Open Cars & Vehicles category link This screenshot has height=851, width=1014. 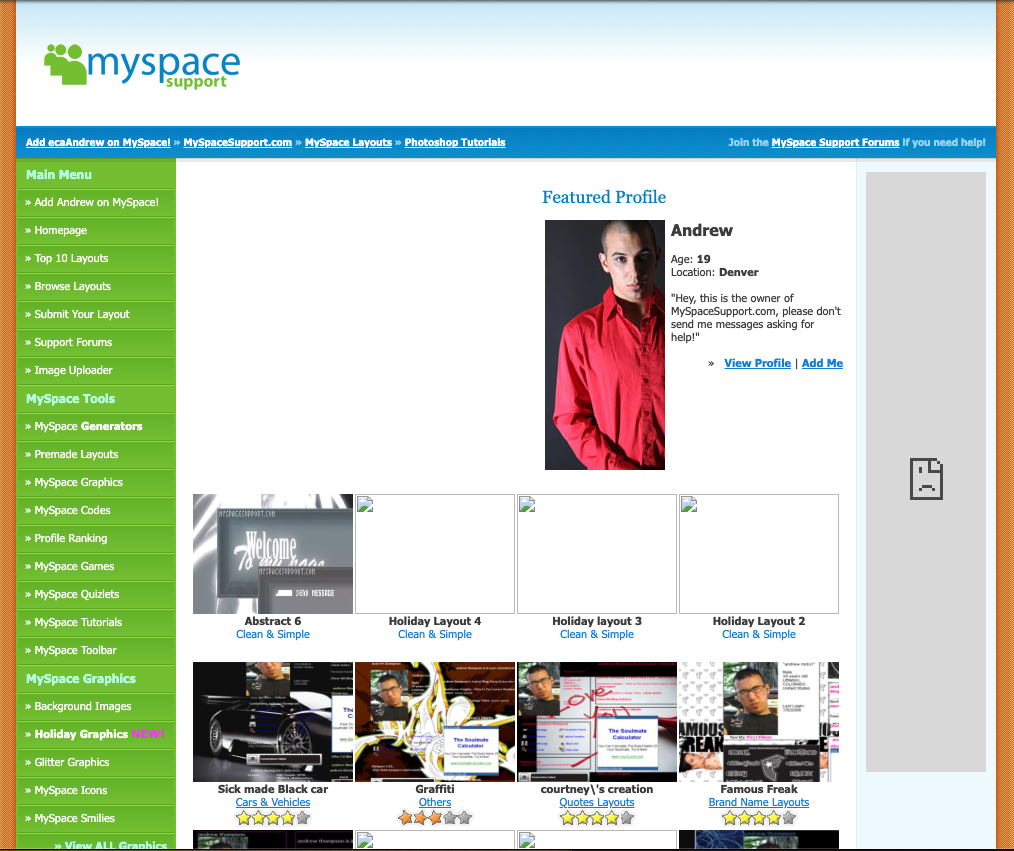[x=273, y=803]
